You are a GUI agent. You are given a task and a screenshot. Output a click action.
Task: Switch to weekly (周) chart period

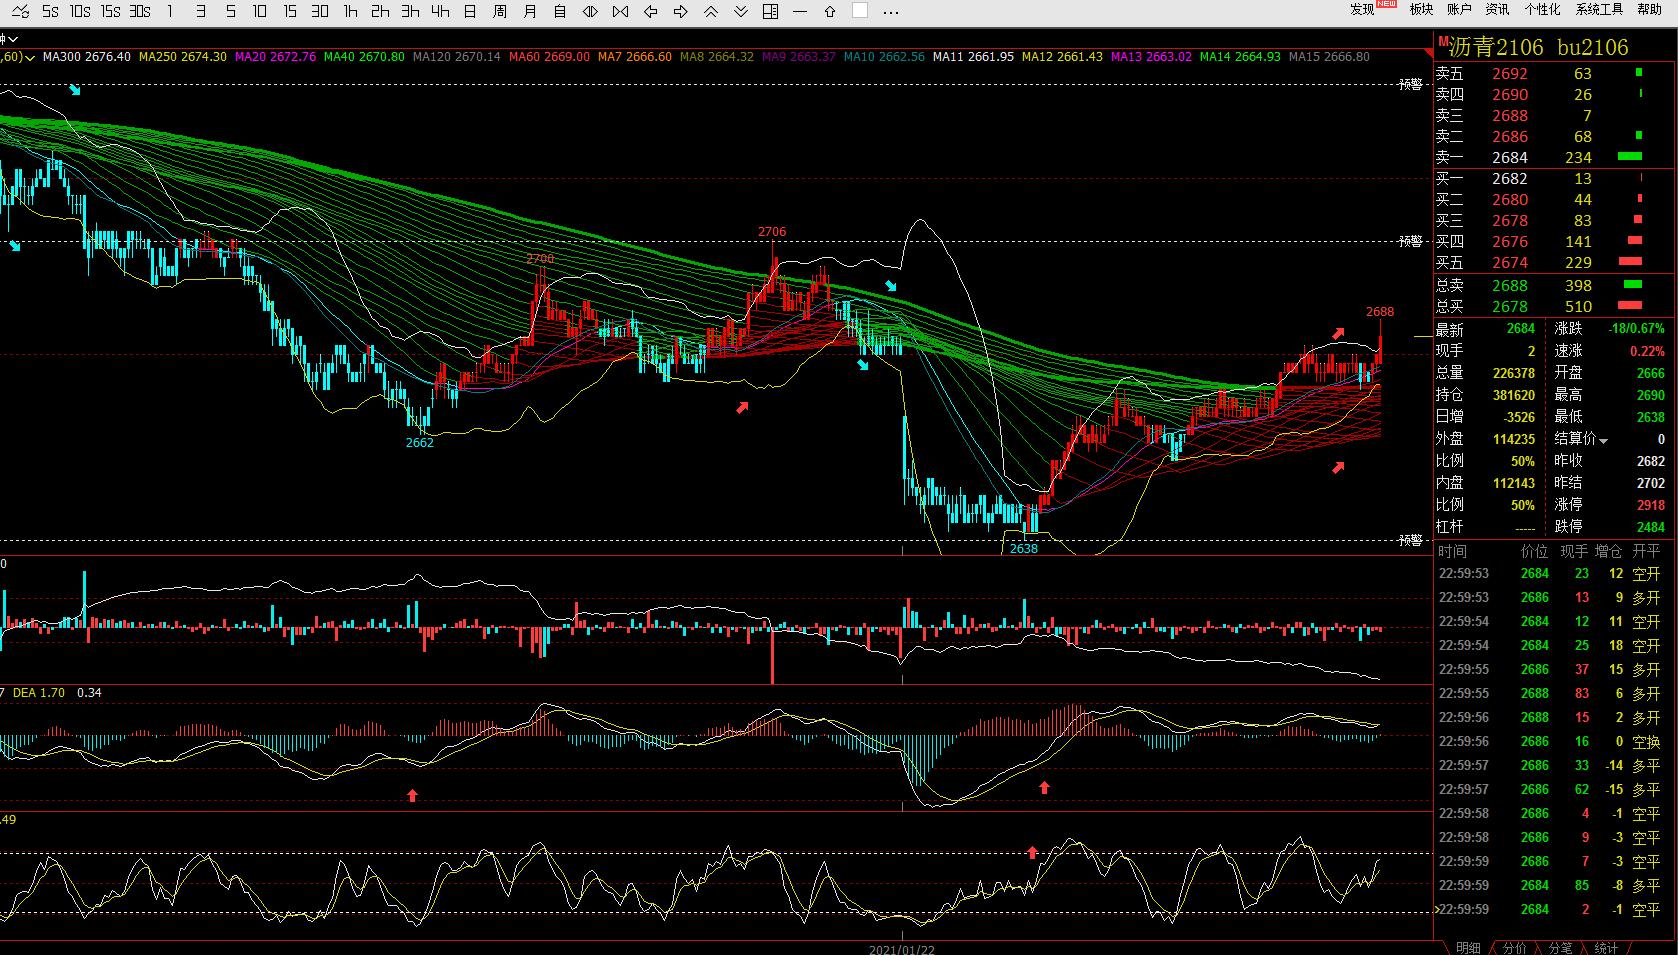tap(500, 12)
